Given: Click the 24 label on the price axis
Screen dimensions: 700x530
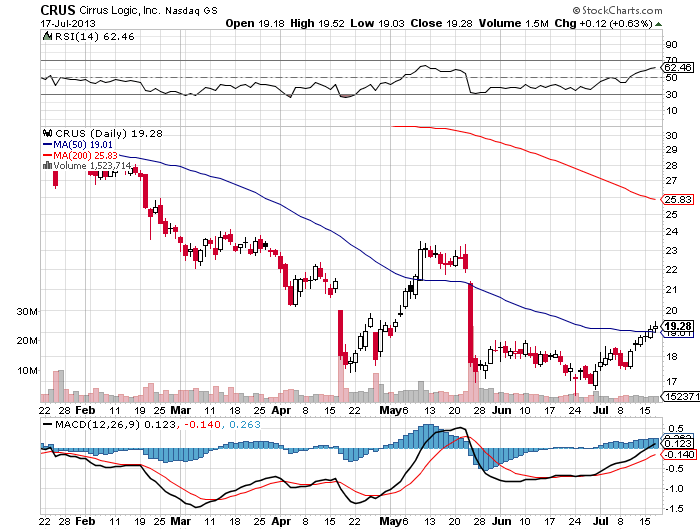Looking at the screenshot, I should click(x=671, y=231).
